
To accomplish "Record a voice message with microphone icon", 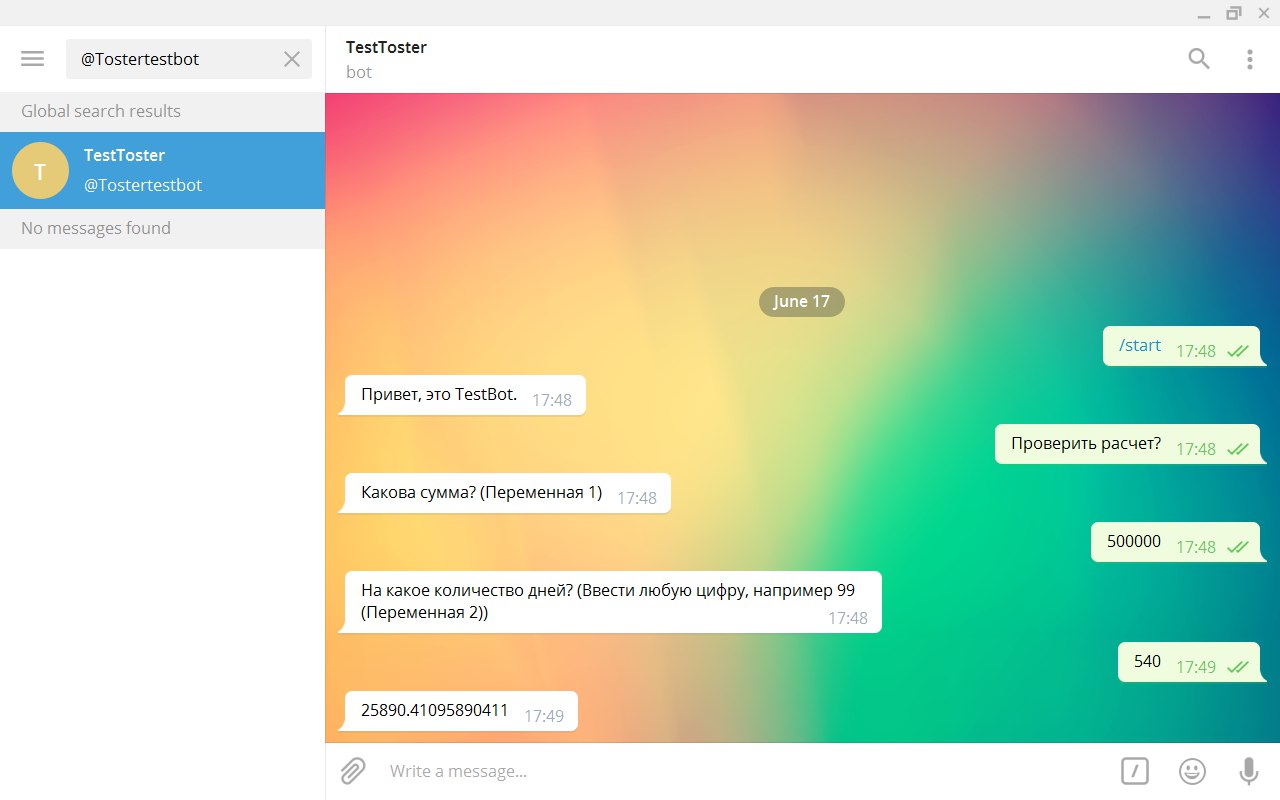I will click(x=1249, y=771).
